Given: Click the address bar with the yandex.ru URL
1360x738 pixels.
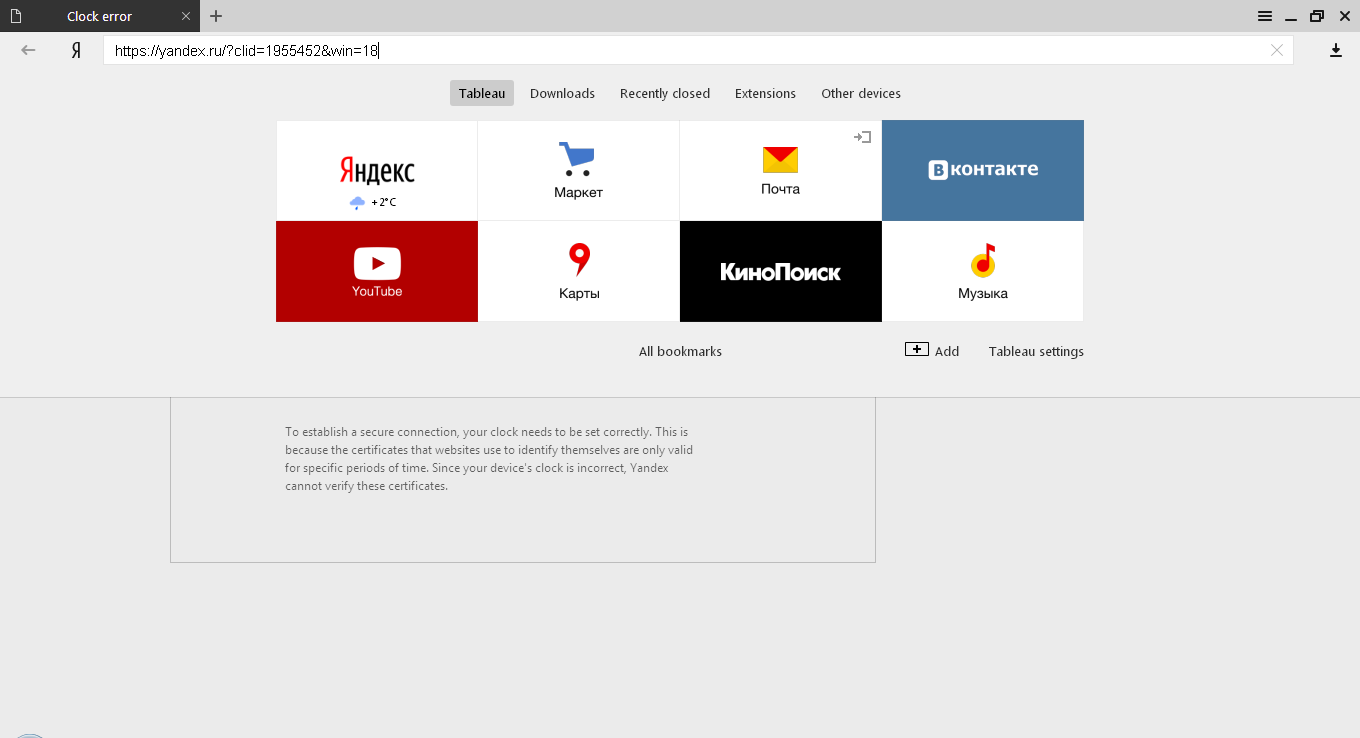Looking at the screenshot, I should click(x=400, y=49).
